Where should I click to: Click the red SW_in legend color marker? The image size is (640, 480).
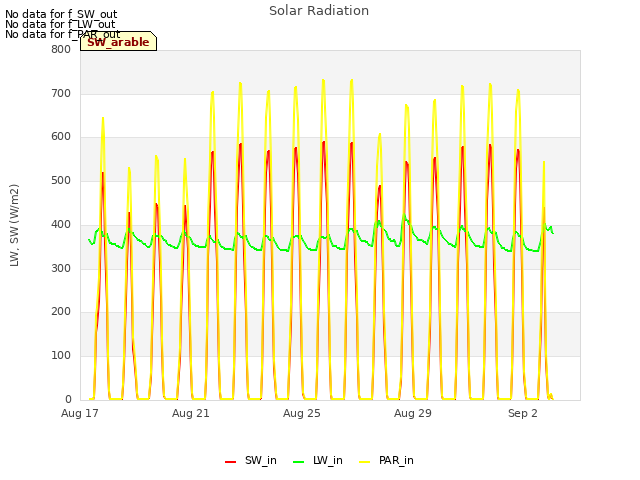tap(231, 462)
